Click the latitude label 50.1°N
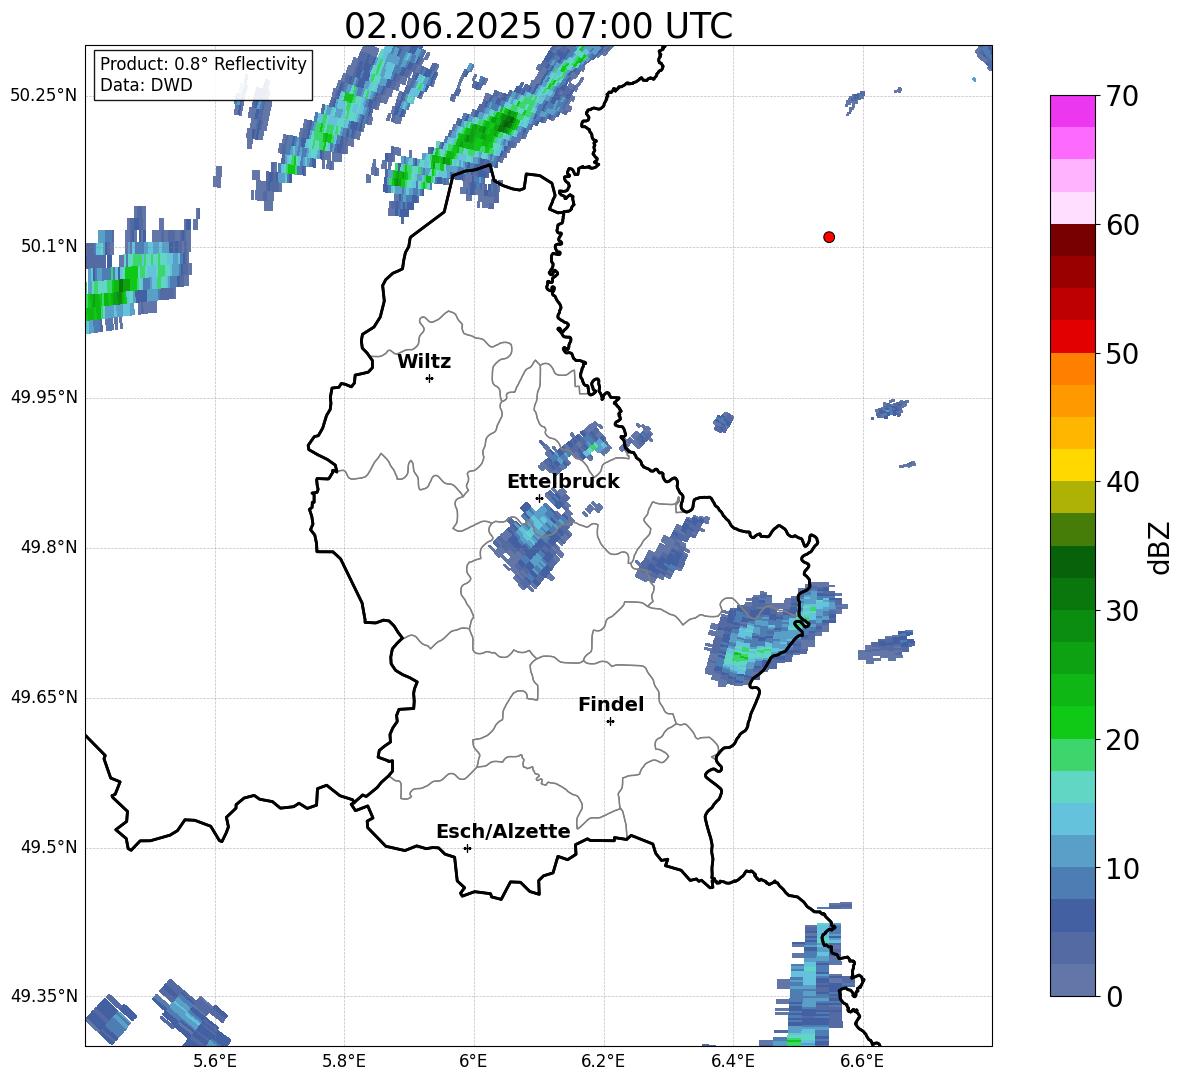Viewport: 1184px width, 1081px height. (49, 246)
